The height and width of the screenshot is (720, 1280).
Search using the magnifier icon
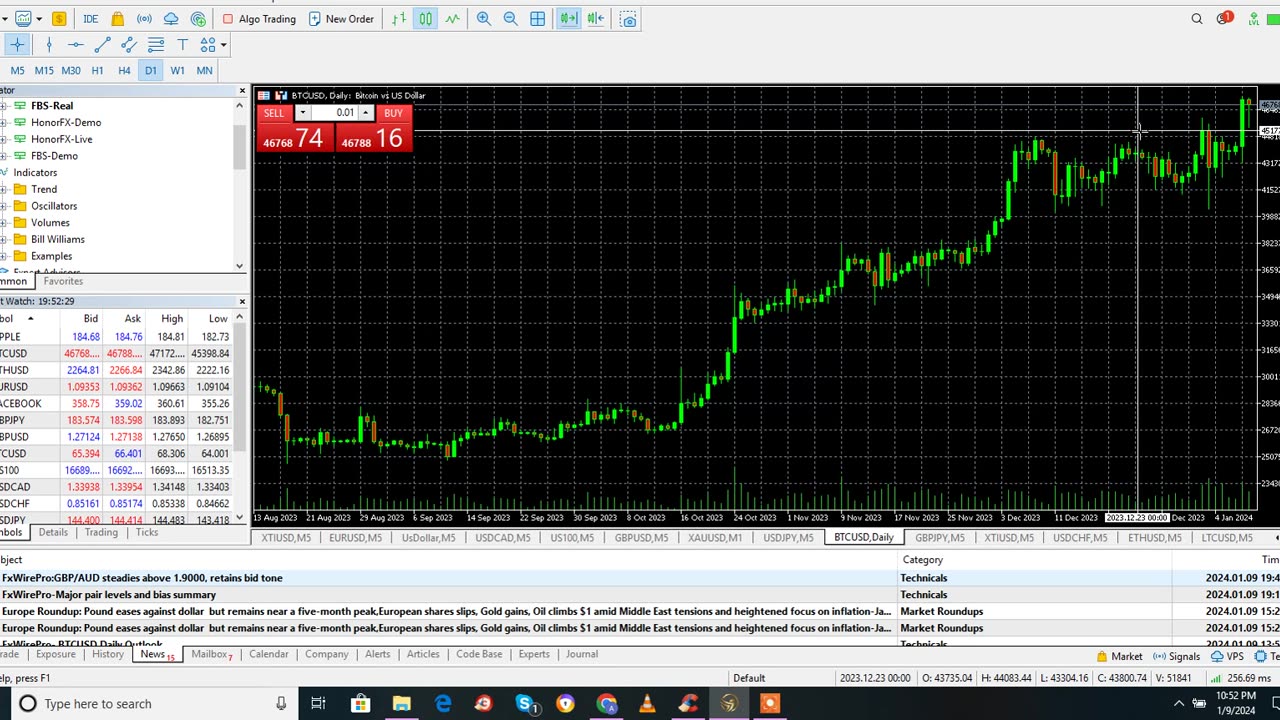pyautogui.click(x=1197, y=19)
